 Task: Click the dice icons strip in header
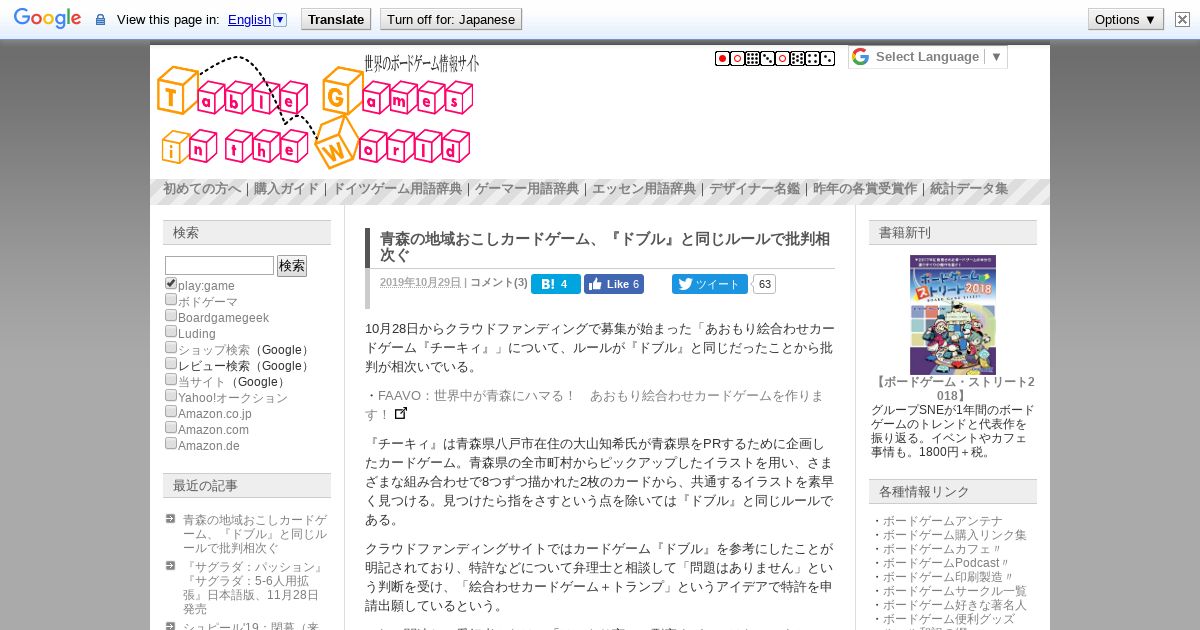pos(775,59)
